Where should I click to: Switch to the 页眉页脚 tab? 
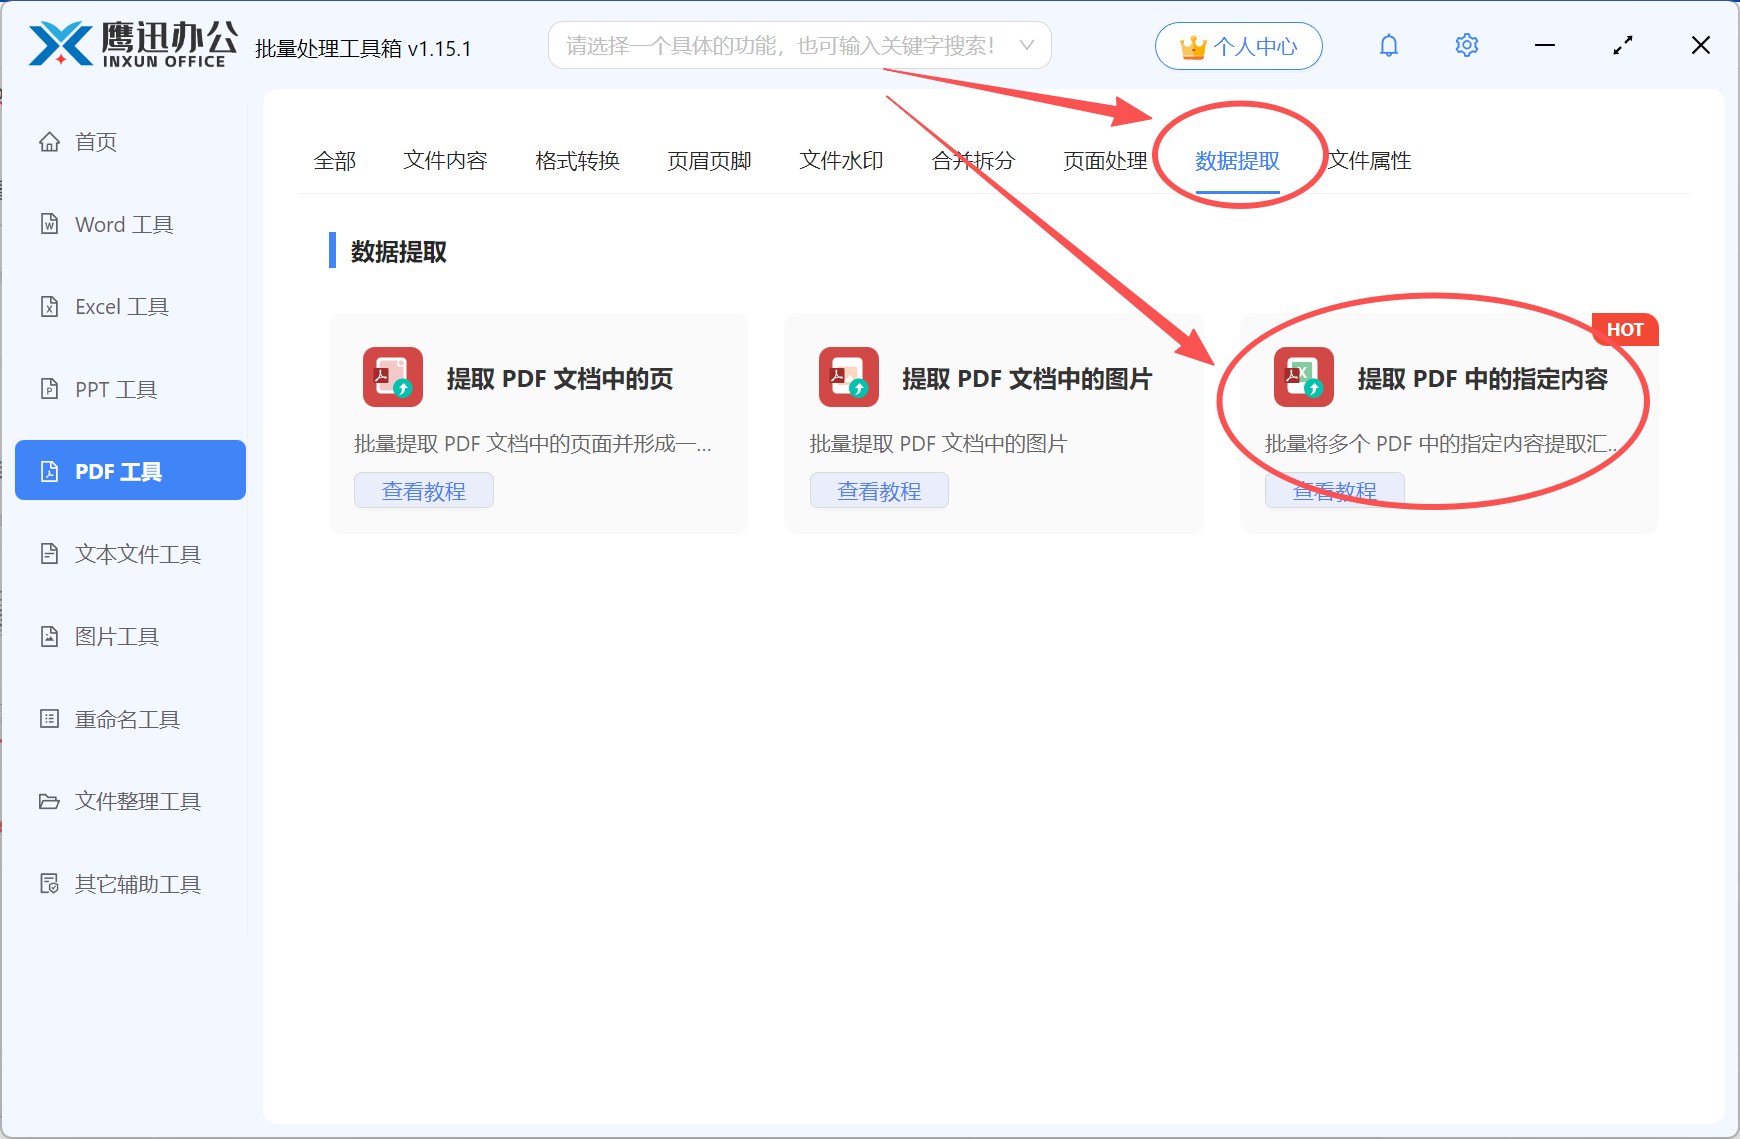point(709,161)
